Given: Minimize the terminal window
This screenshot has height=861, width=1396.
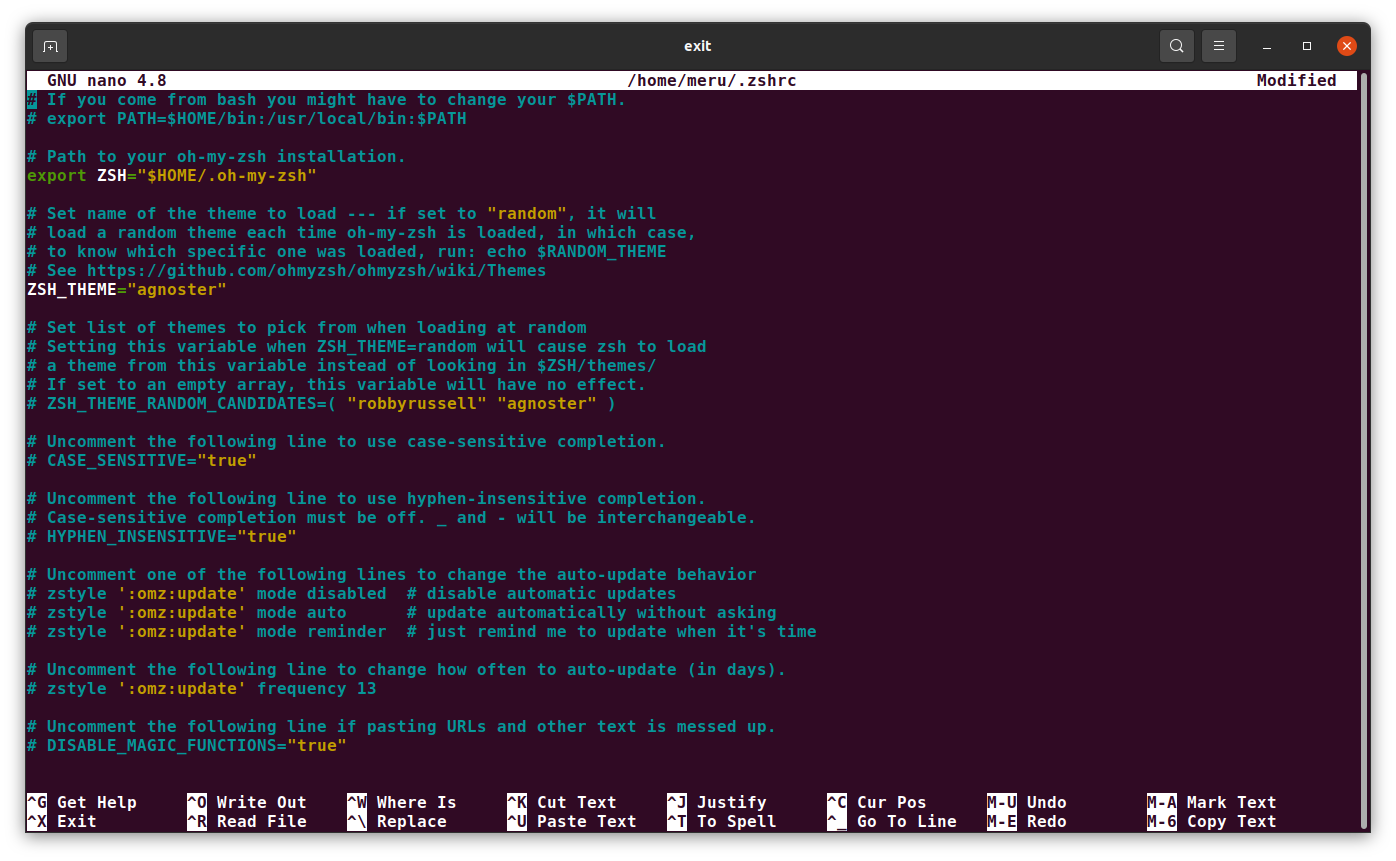Looking at the screenshot, I should pyautogui.click(x=1268, y=46).
